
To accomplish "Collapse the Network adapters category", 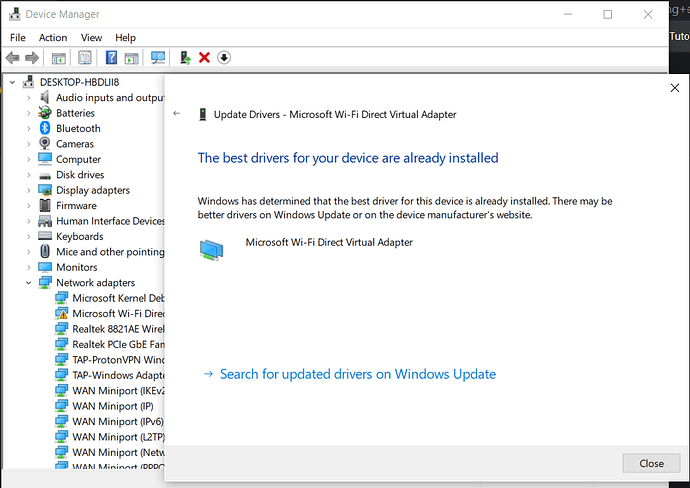I will (x=29, y=283).
